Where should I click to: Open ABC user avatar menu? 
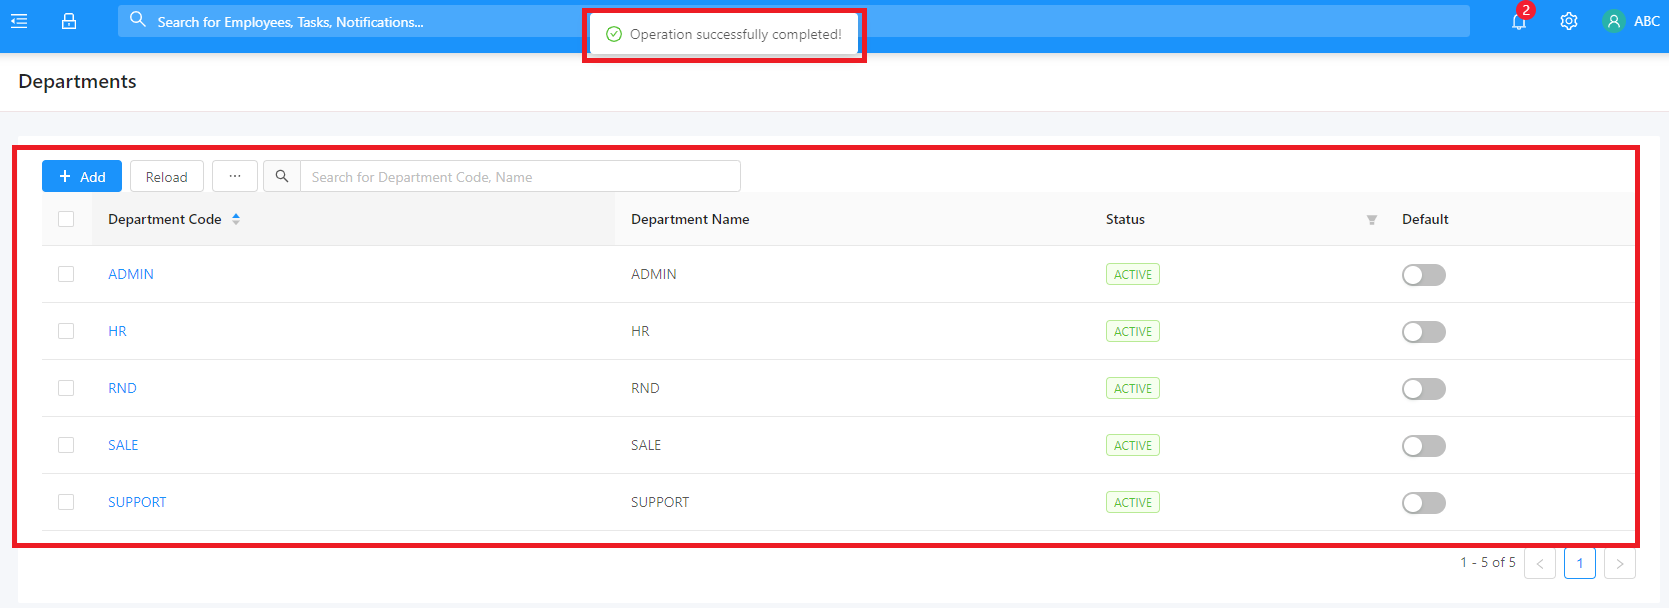pyautogui.click(x=1631, y=21)
